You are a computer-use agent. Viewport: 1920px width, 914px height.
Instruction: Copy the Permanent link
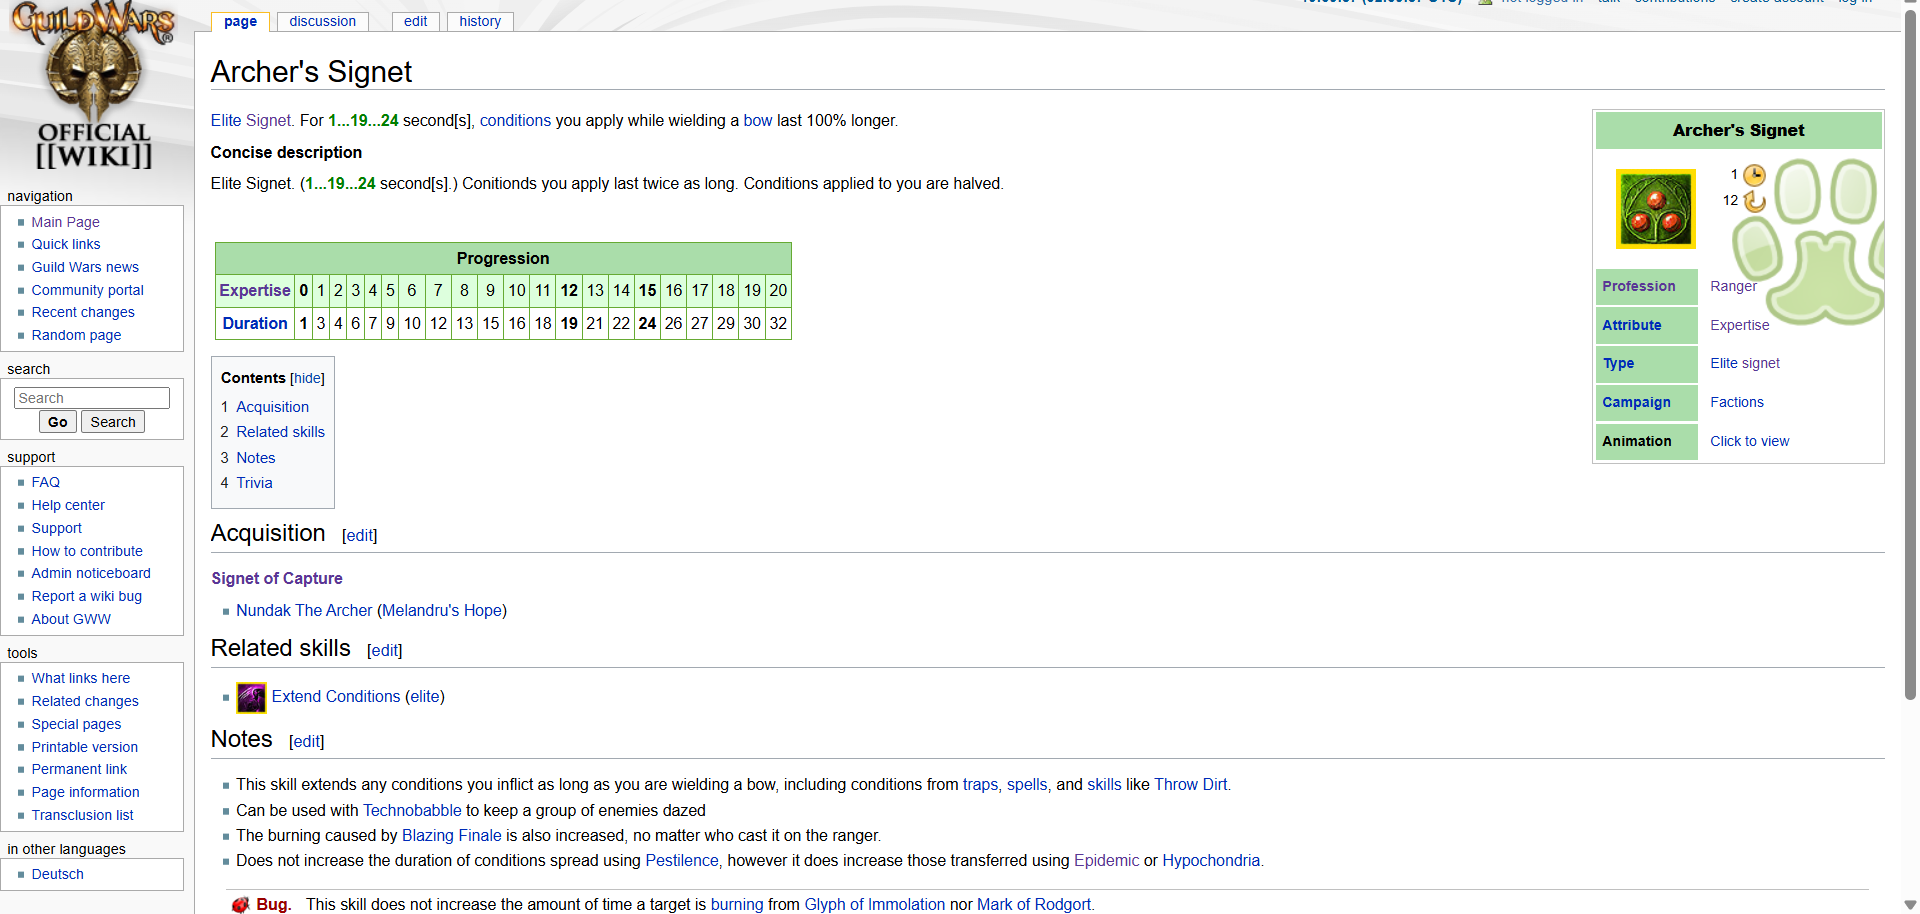coord(79,769)
